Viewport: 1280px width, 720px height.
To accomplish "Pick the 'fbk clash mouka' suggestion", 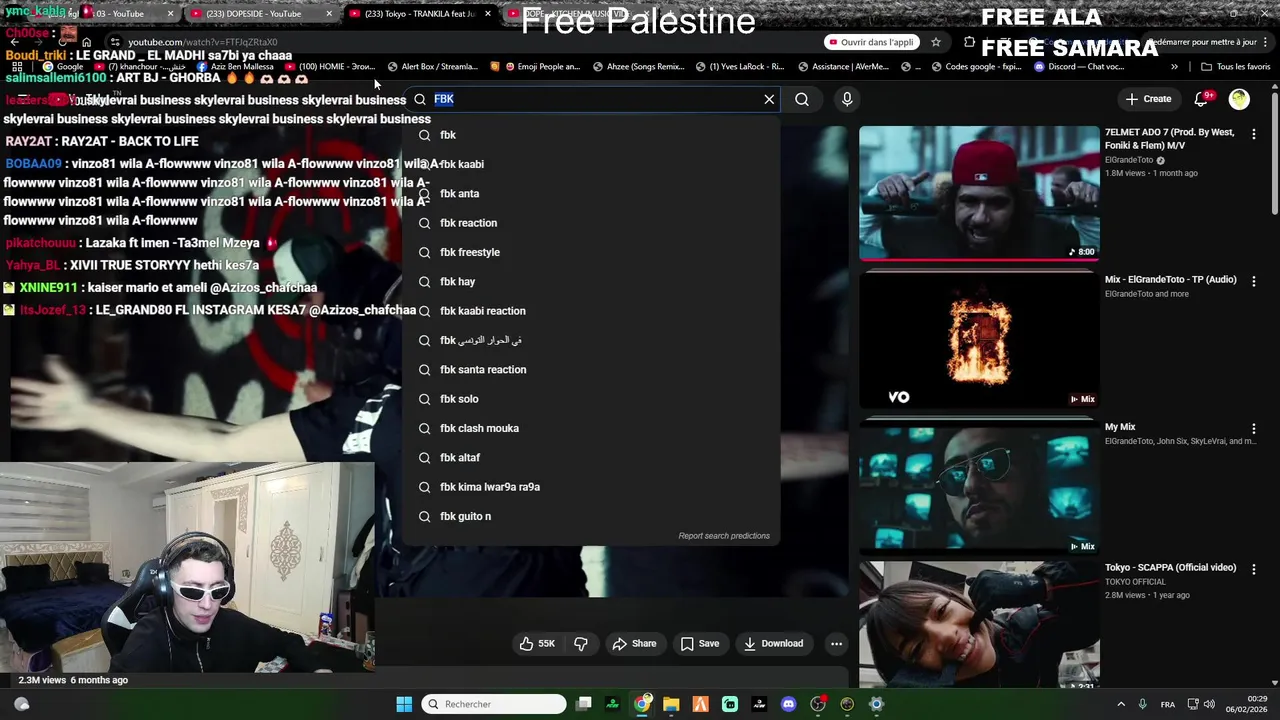I will (x=590, y=428).
